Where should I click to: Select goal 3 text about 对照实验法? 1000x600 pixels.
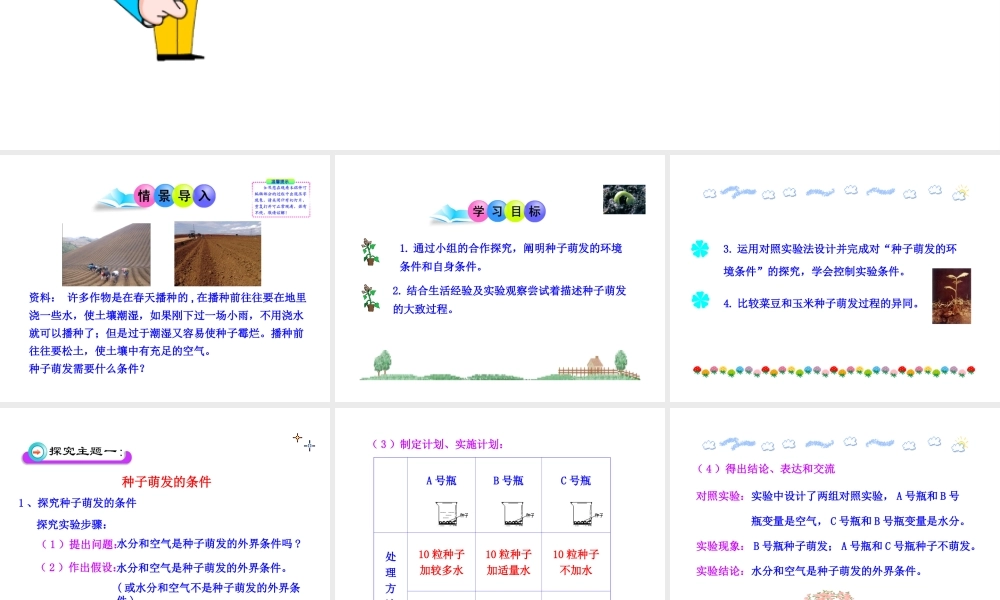point(840,260)
